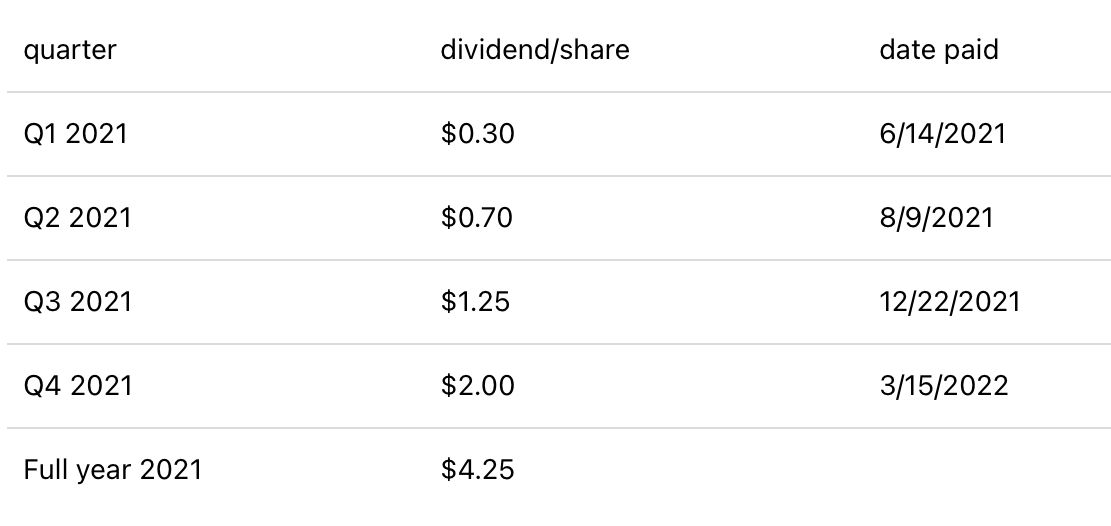Click the $2.00 dividend value

click(x=477, y=386)
